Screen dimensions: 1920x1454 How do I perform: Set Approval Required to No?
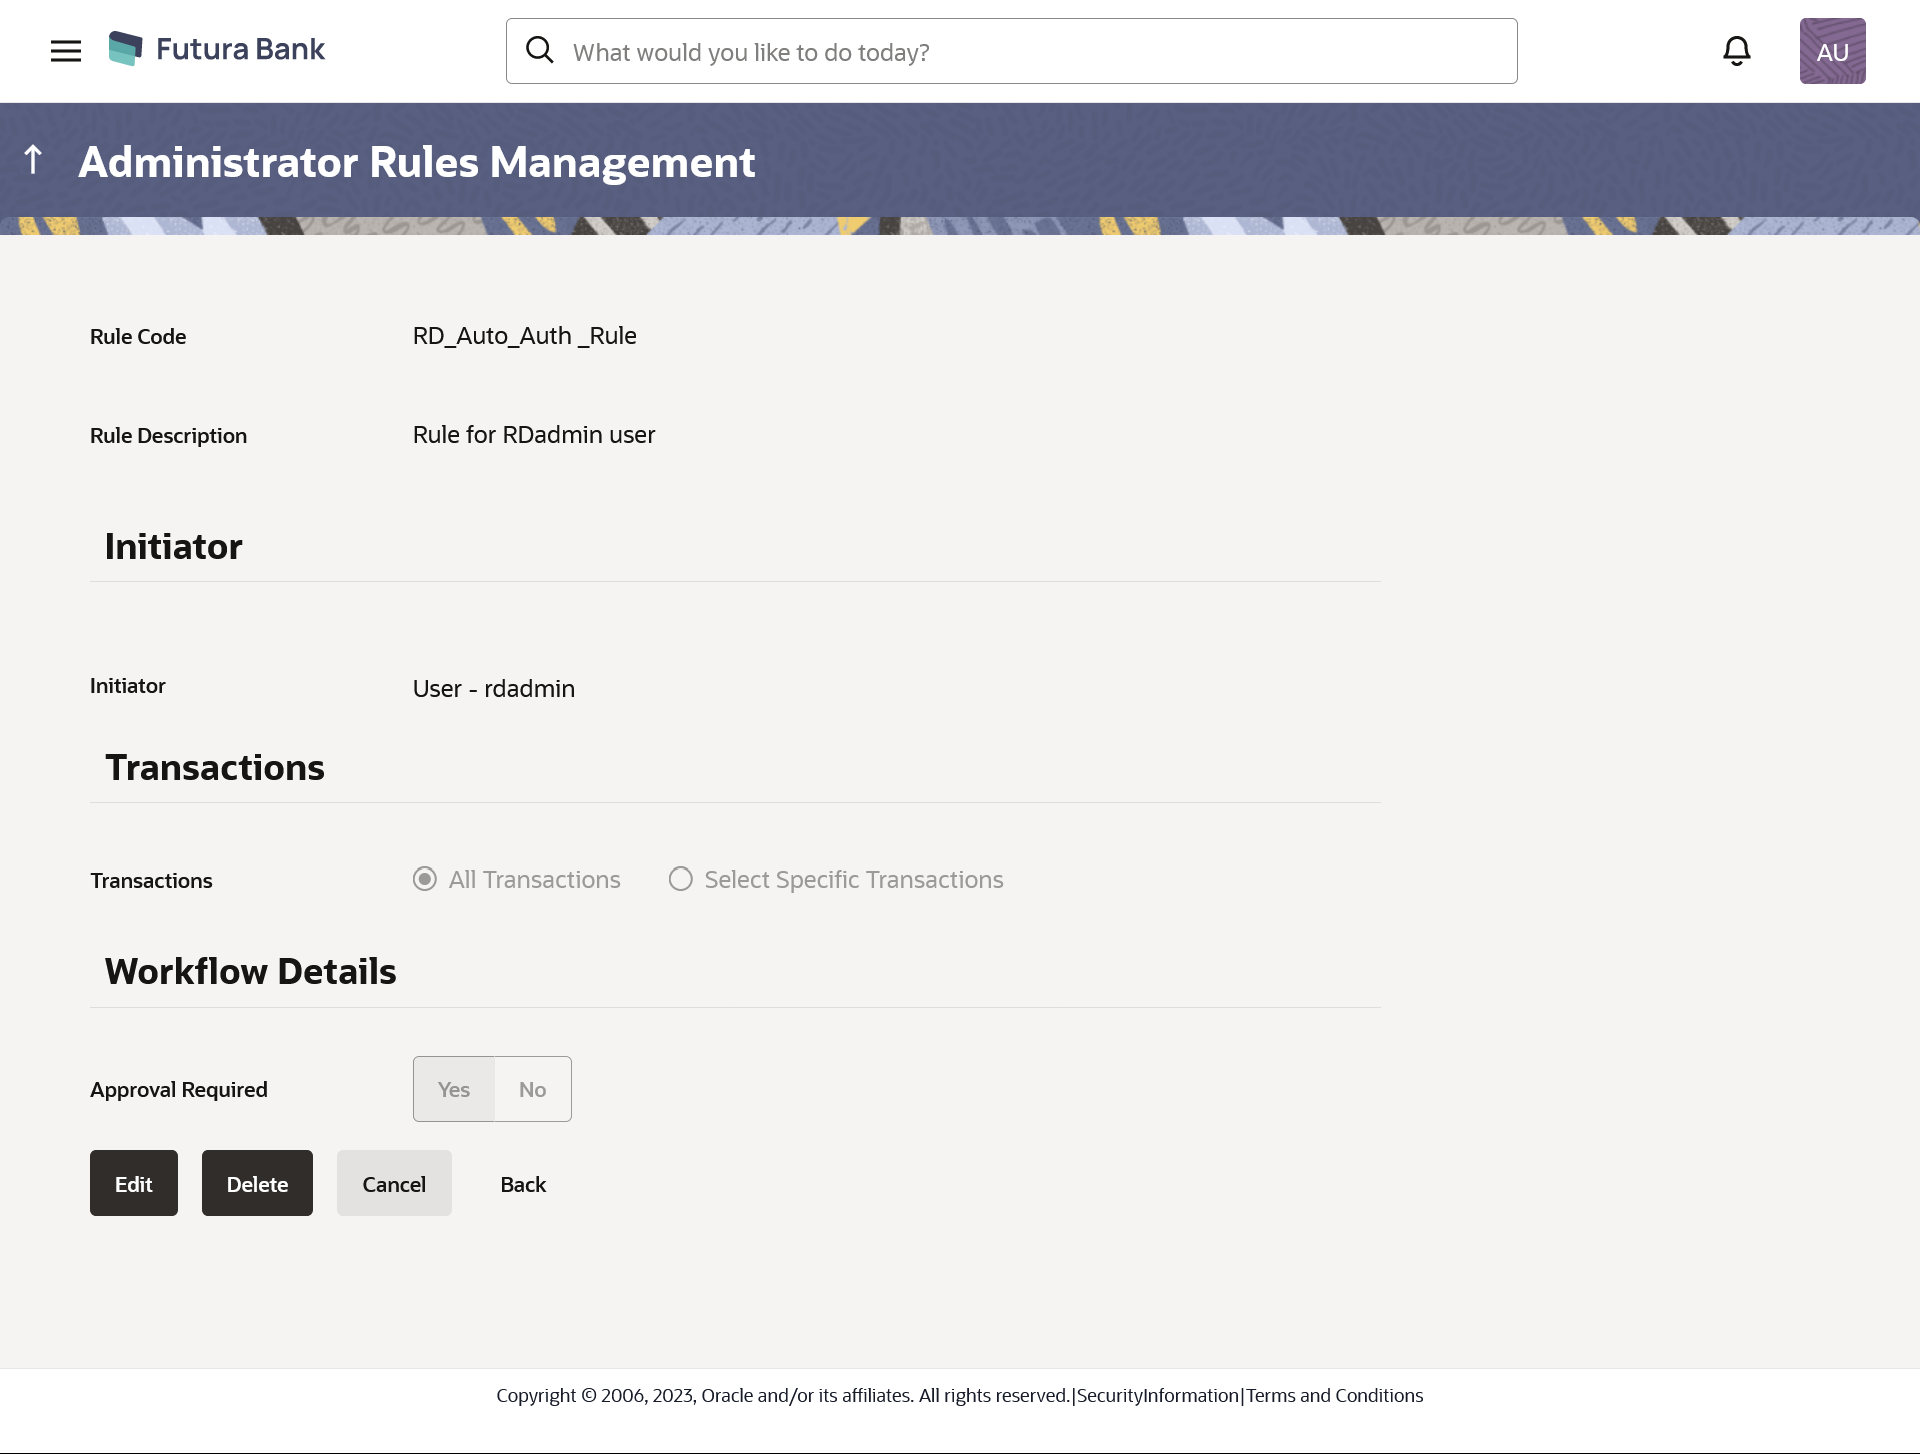click(x=532, y=1089)
